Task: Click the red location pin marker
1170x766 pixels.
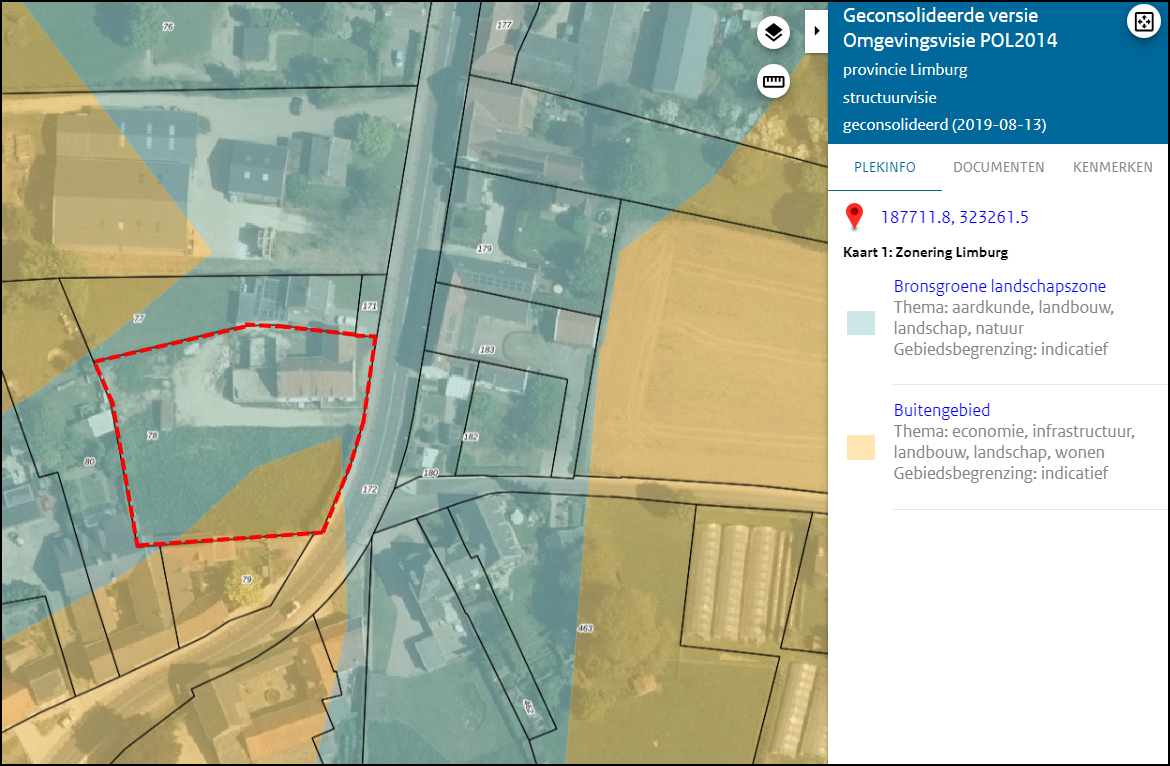Action: 855,216
